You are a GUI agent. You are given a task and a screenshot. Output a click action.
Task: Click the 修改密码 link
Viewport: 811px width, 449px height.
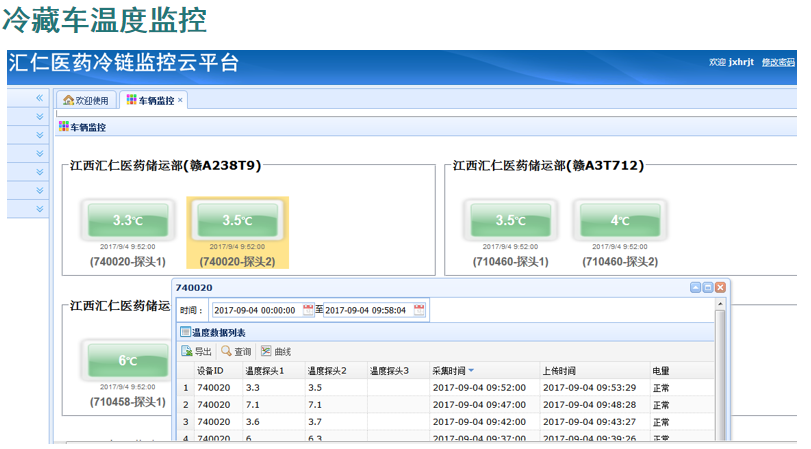tap(780, 62)
